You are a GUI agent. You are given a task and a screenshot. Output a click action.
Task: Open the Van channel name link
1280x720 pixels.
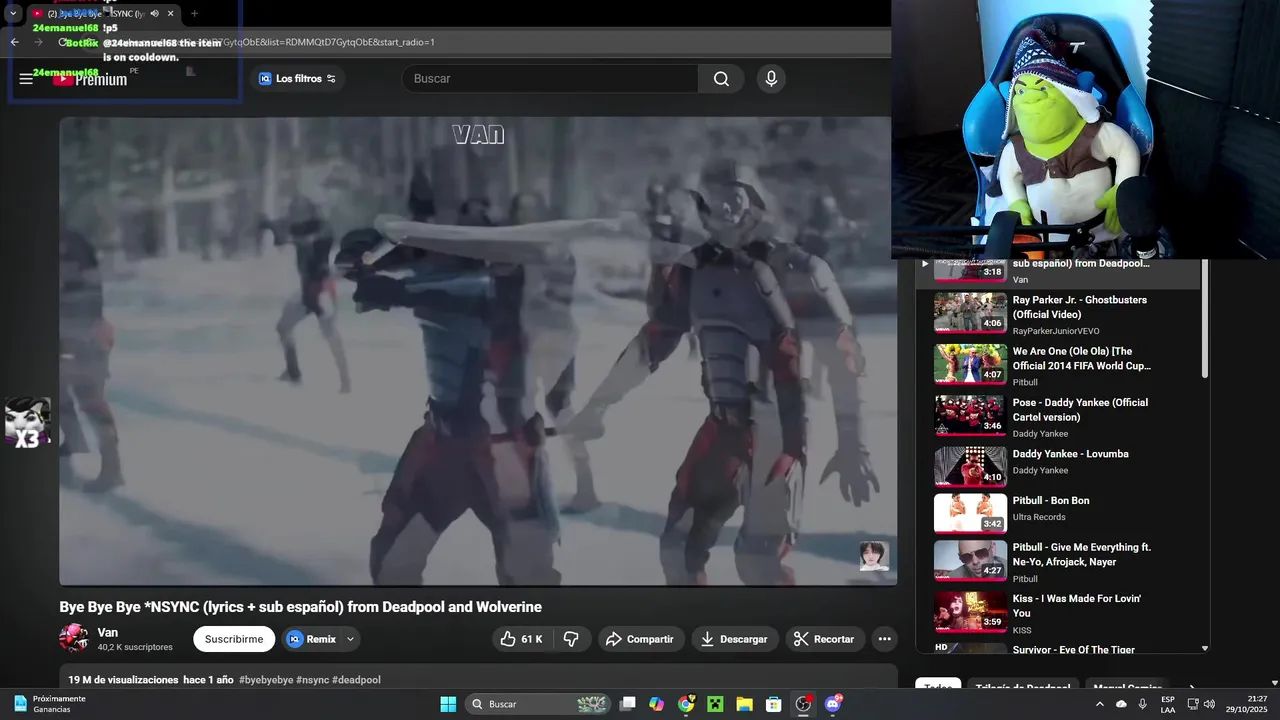click(107, 632)
